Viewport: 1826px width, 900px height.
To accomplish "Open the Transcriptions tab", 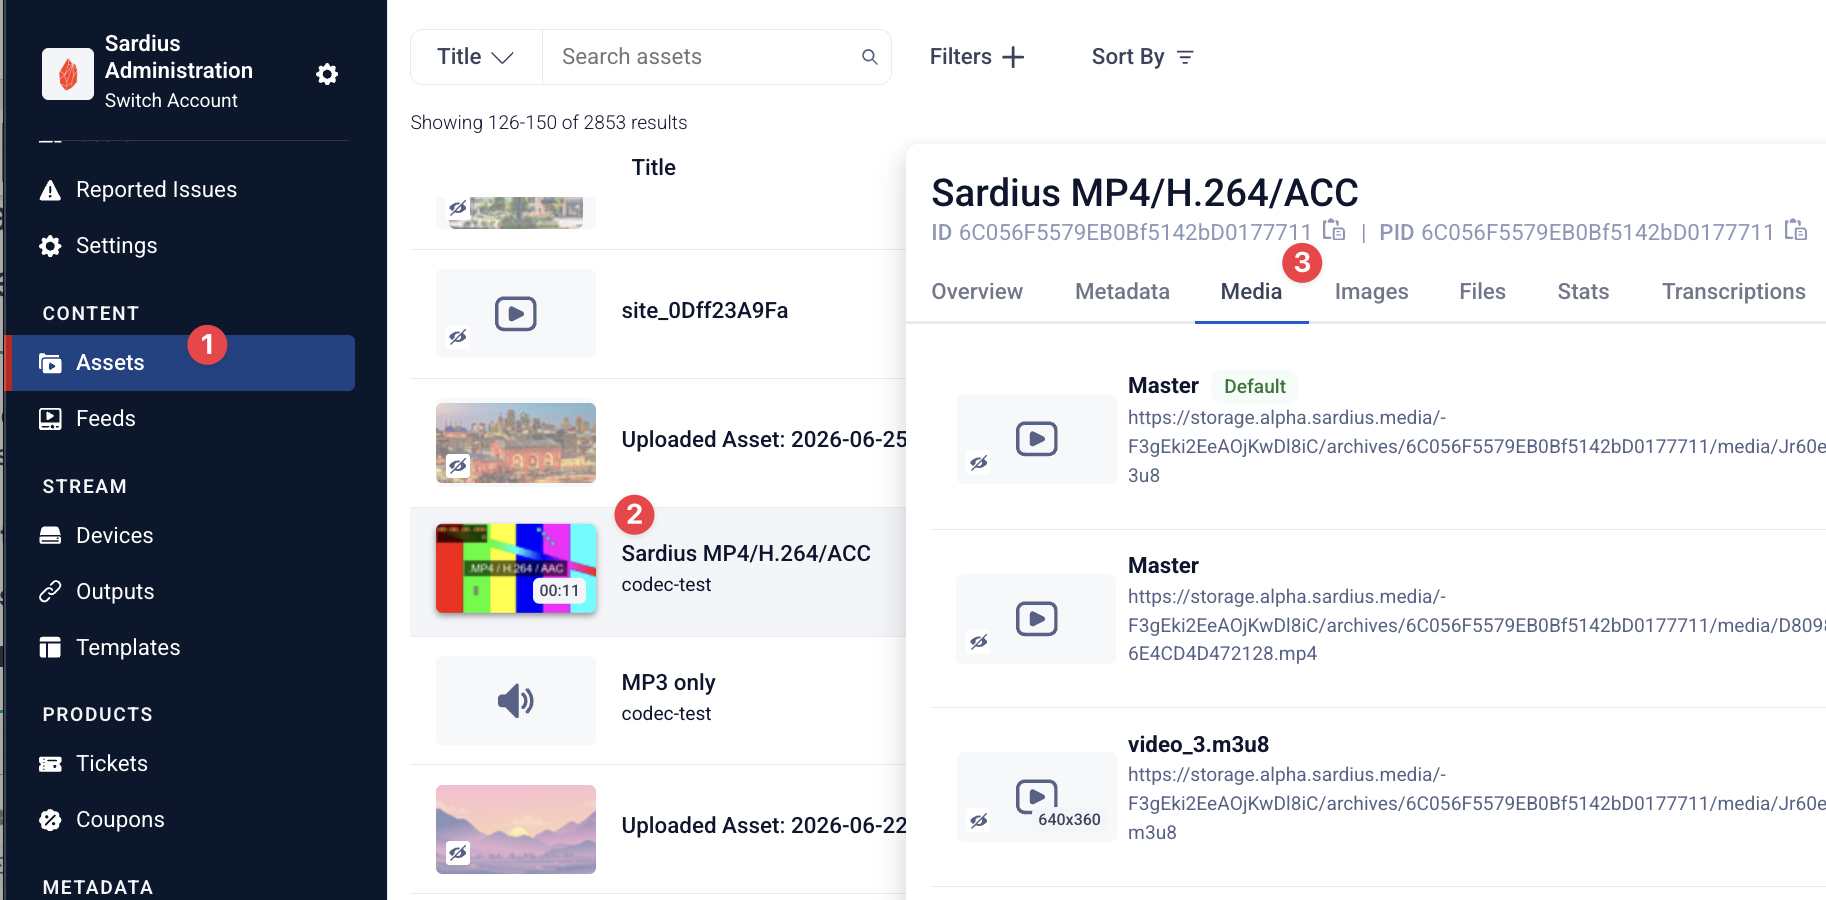I will (x=1733, y=292).
